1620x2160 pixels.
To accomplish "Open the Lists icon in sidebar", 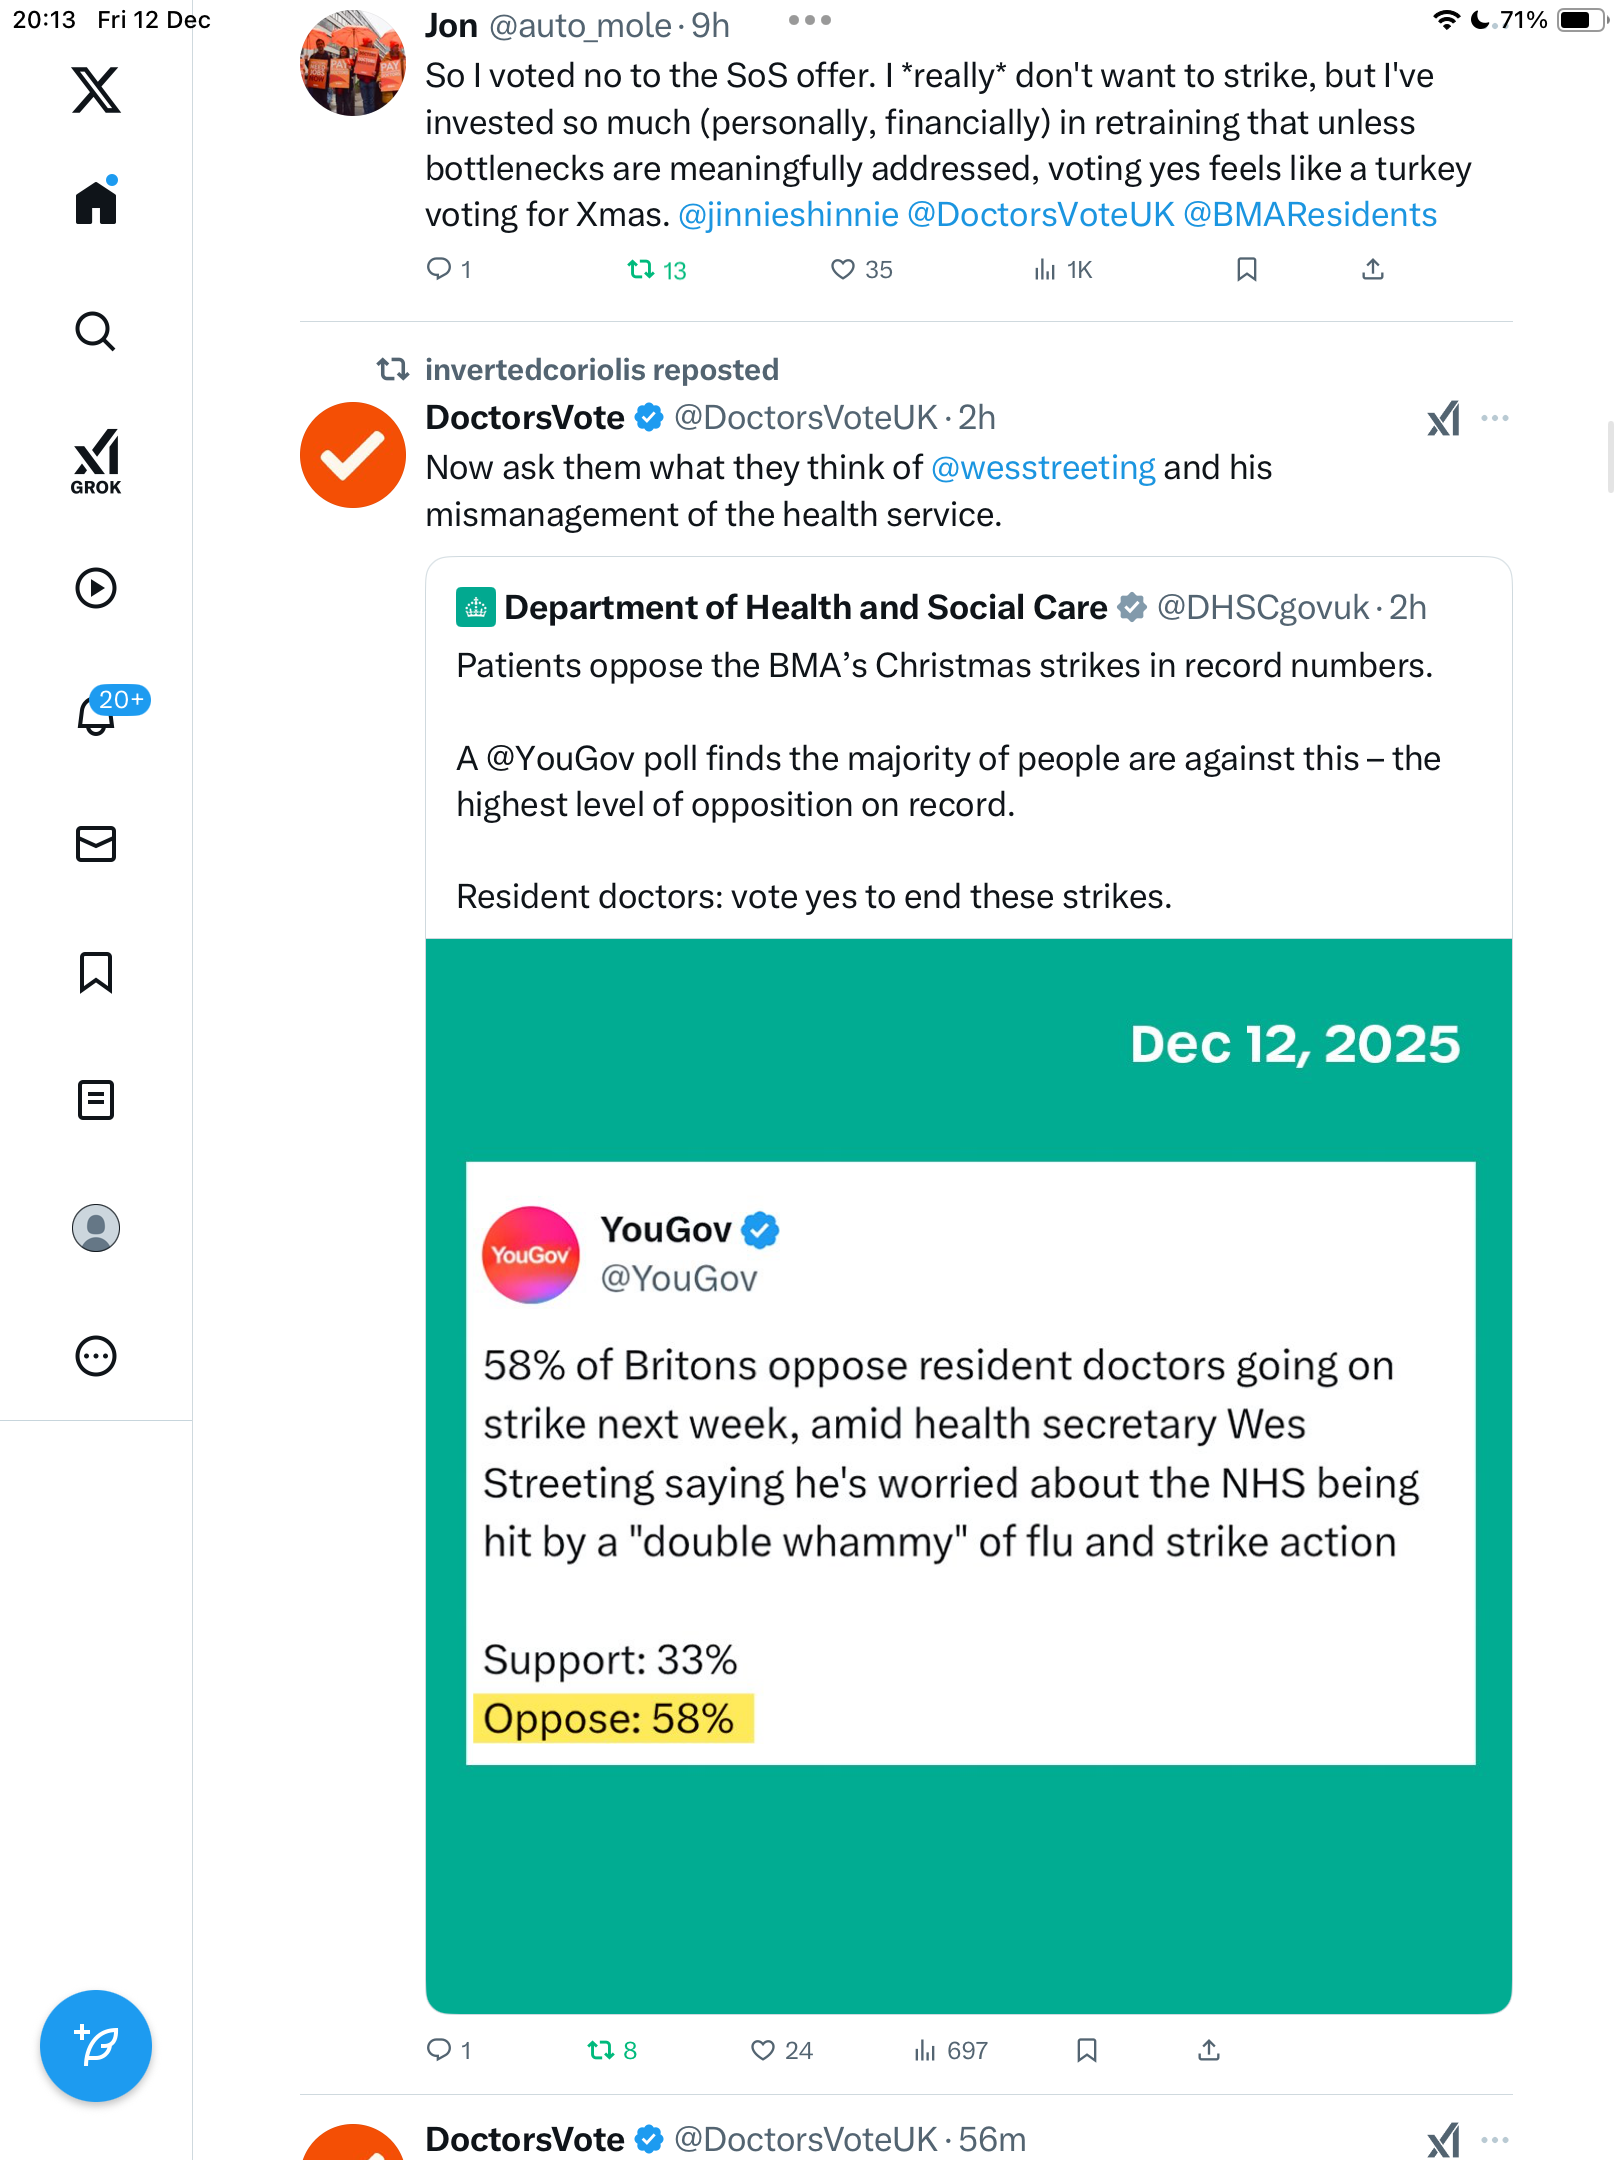I will coord(96,1100).
